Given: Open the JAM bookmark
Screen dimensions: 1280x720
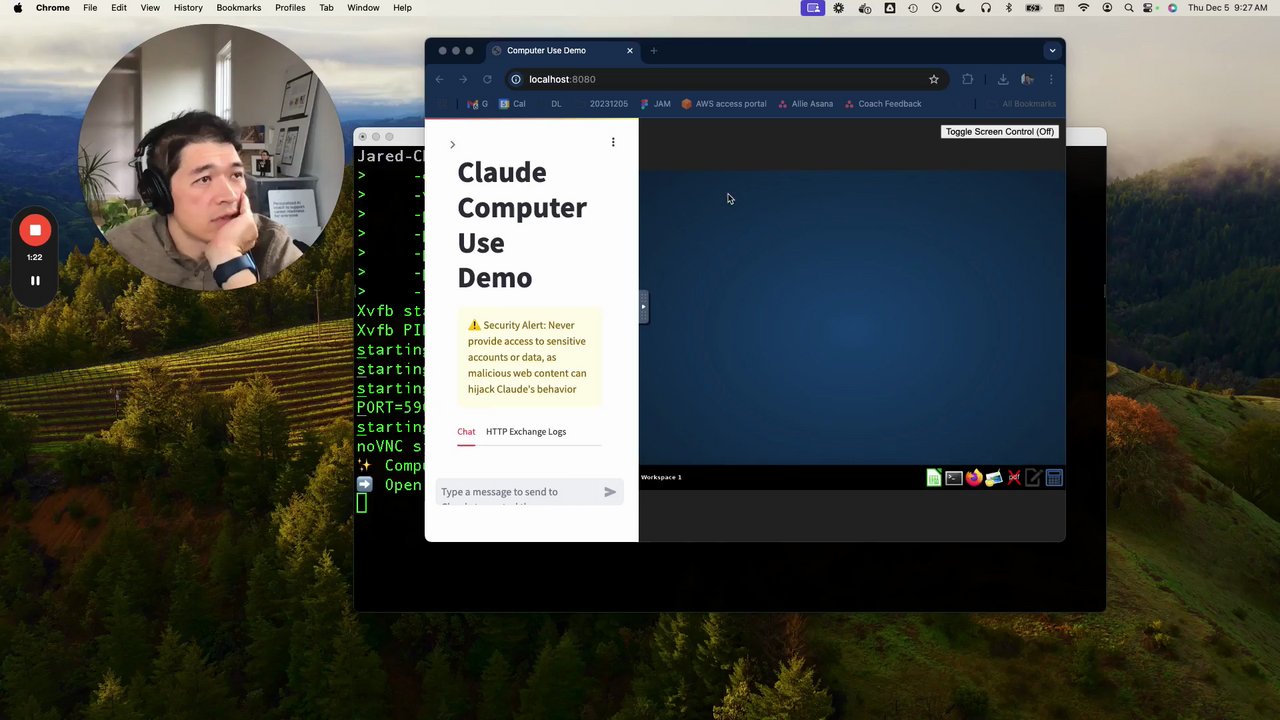Looking at the screenshot, I should (x=656, y=104).
